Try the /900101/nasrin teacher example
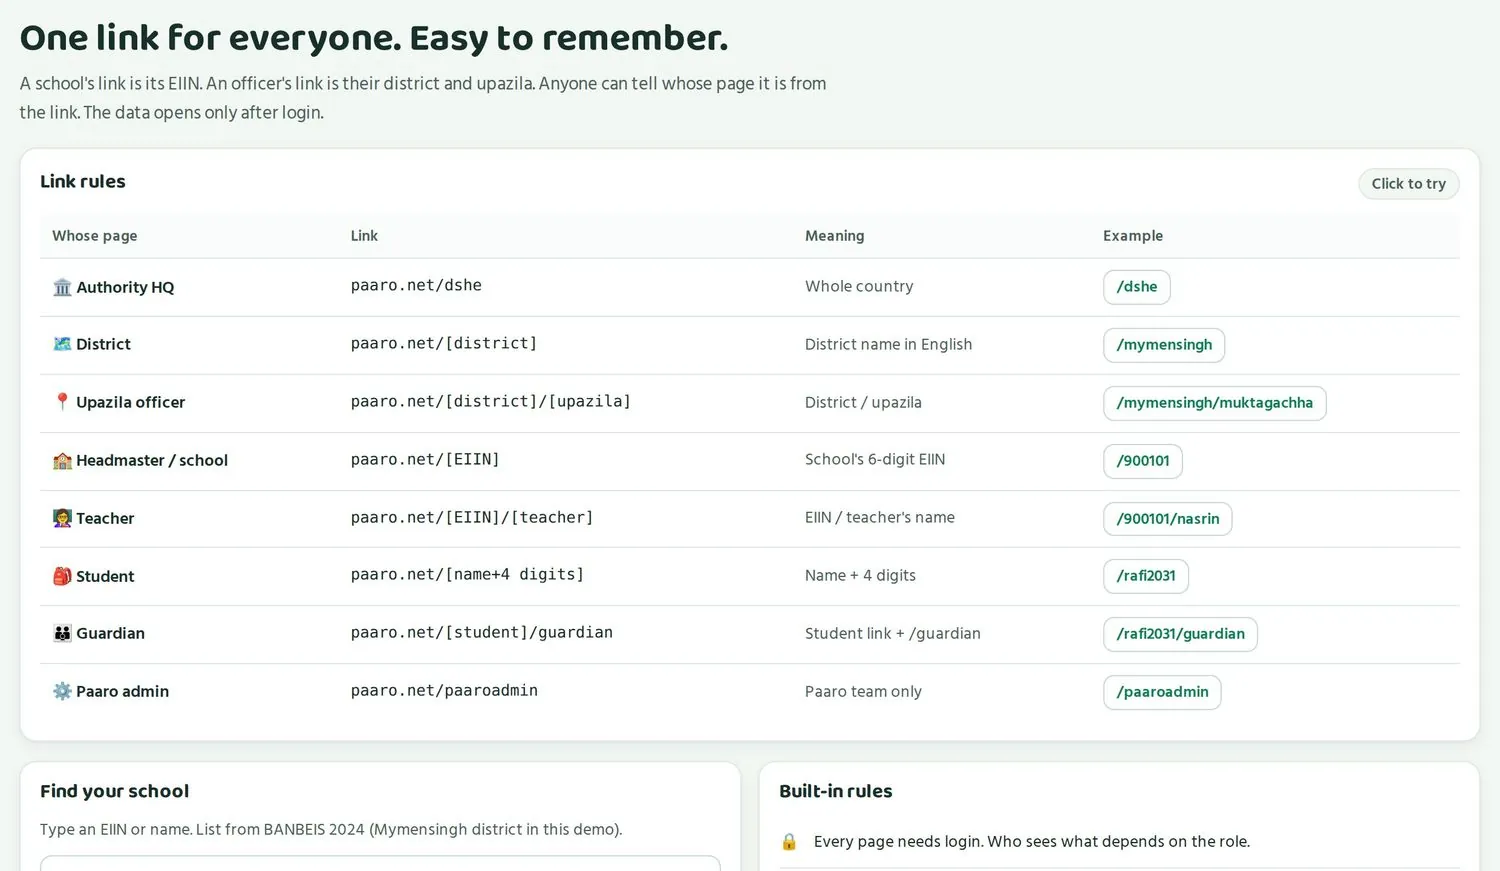 [1168, 519]
